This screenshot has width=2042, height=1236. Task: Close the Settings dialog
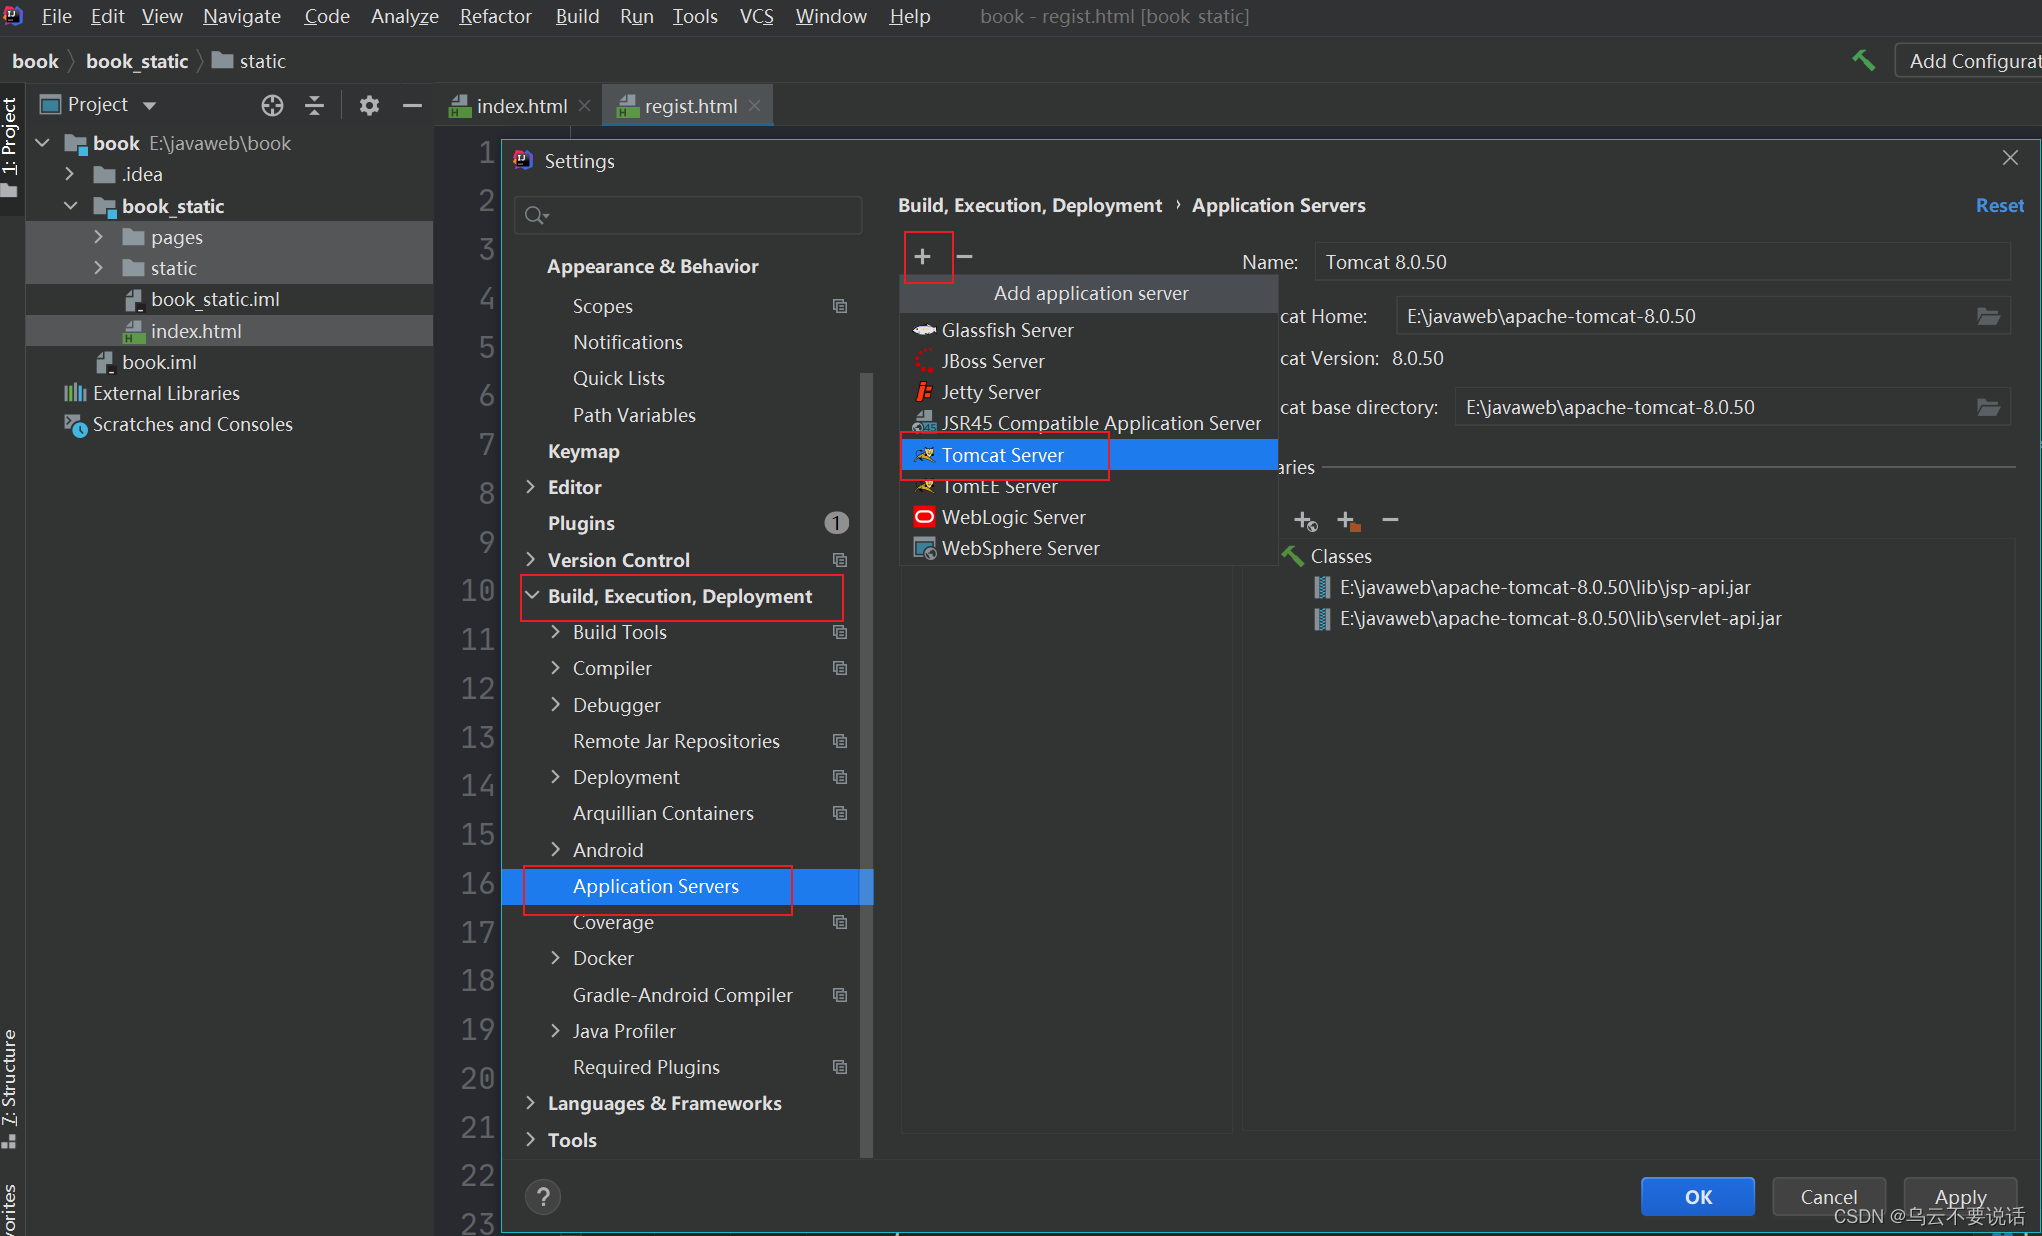[2010, 158]
